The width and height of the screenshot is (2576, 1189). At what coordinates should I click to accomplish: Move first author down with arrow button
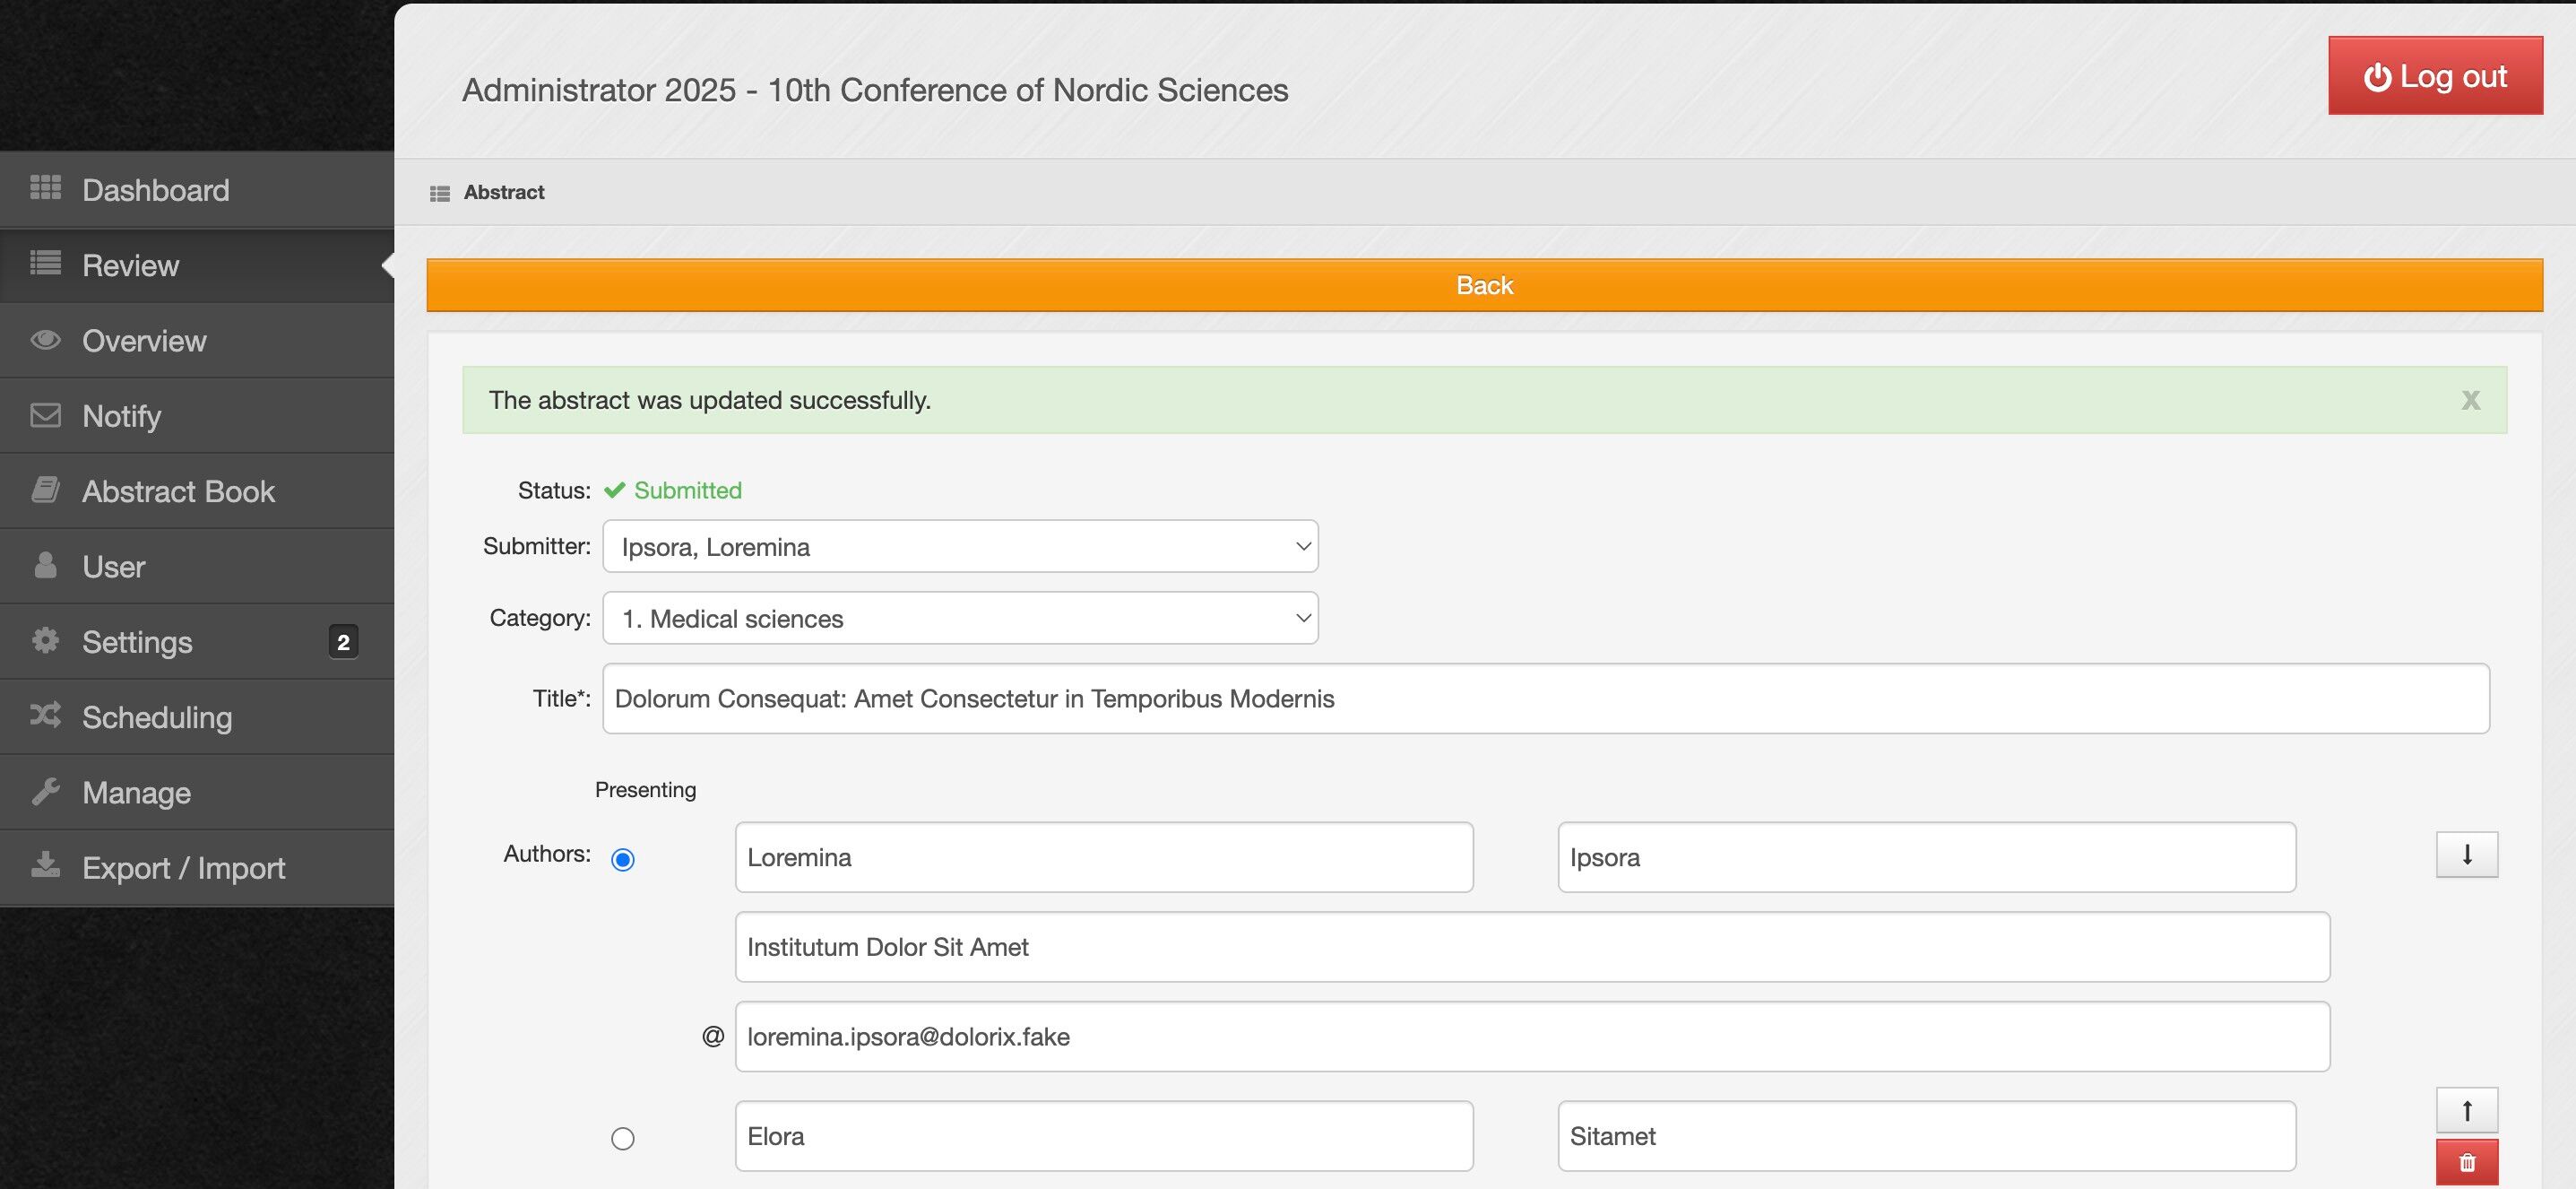(2466, 855)
